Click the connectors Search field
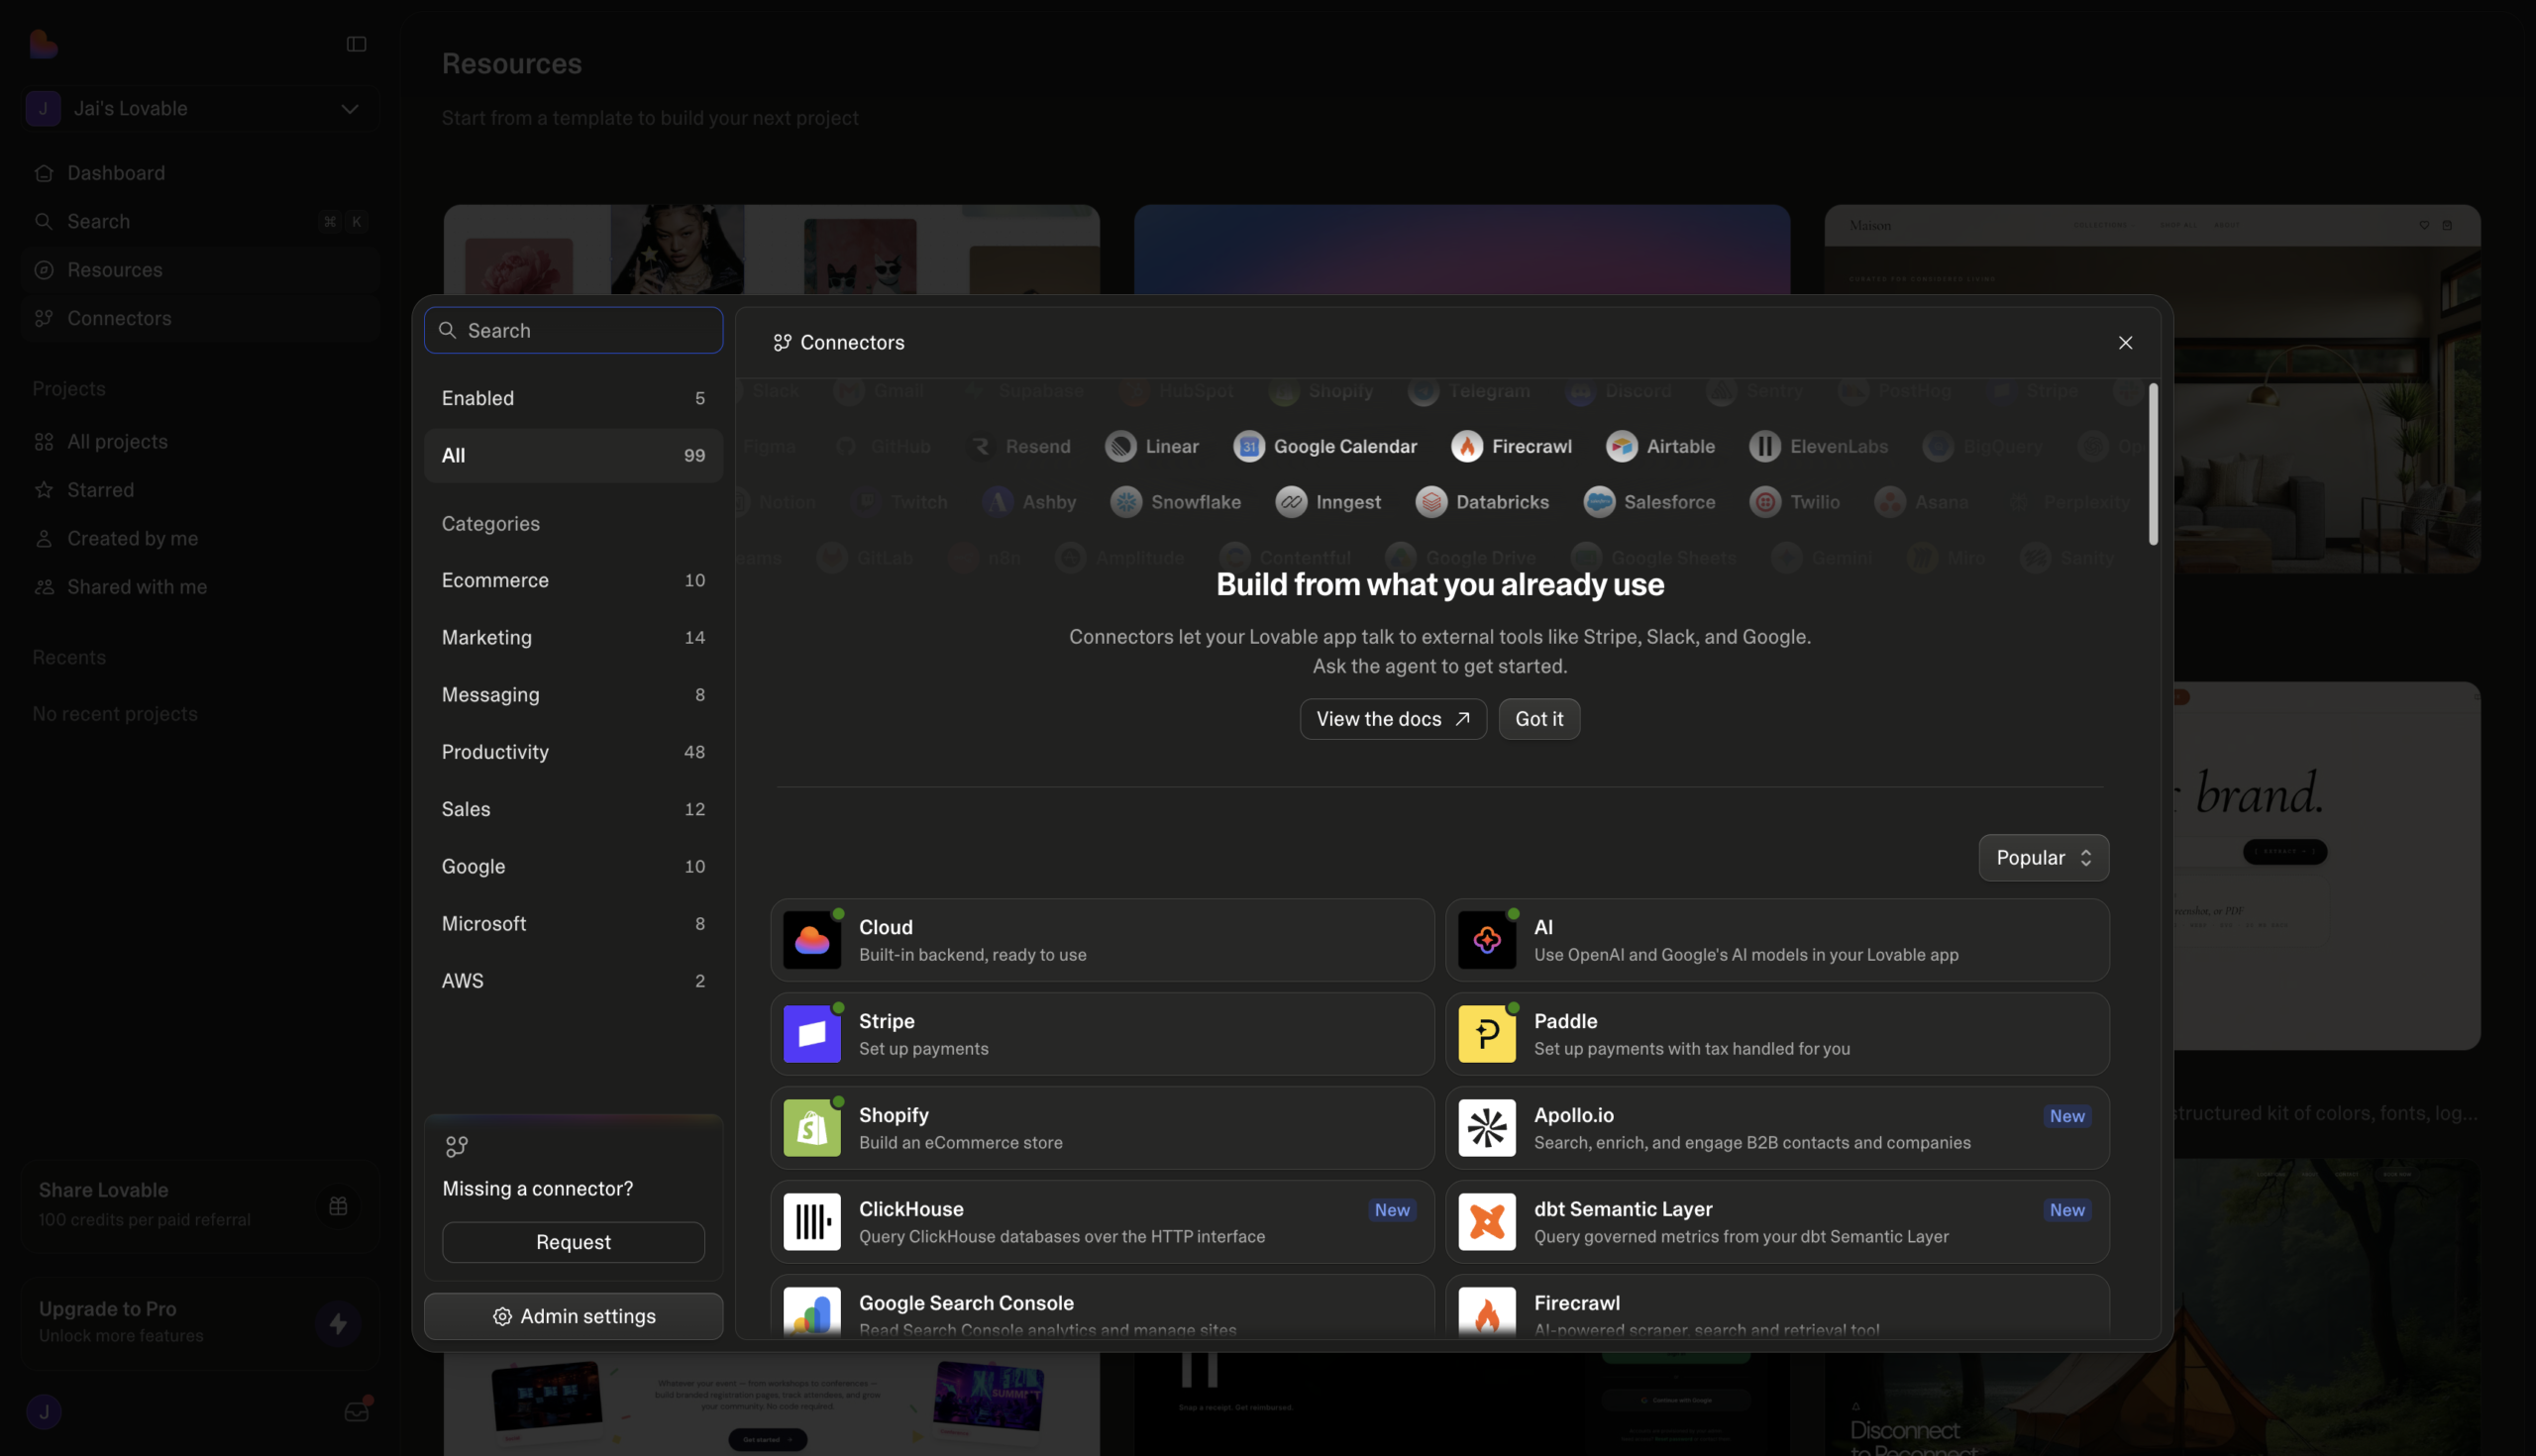 tap(573, 330)
